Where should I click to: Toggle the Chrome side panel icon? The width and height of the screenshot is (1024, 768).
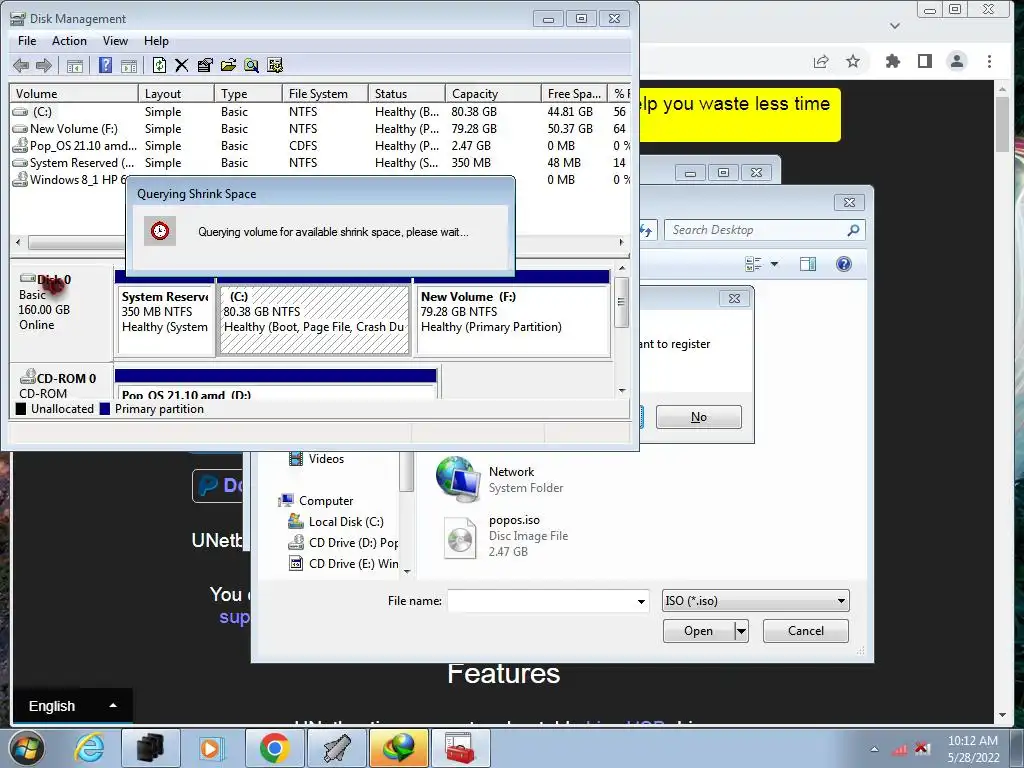(x=925, y=61)
